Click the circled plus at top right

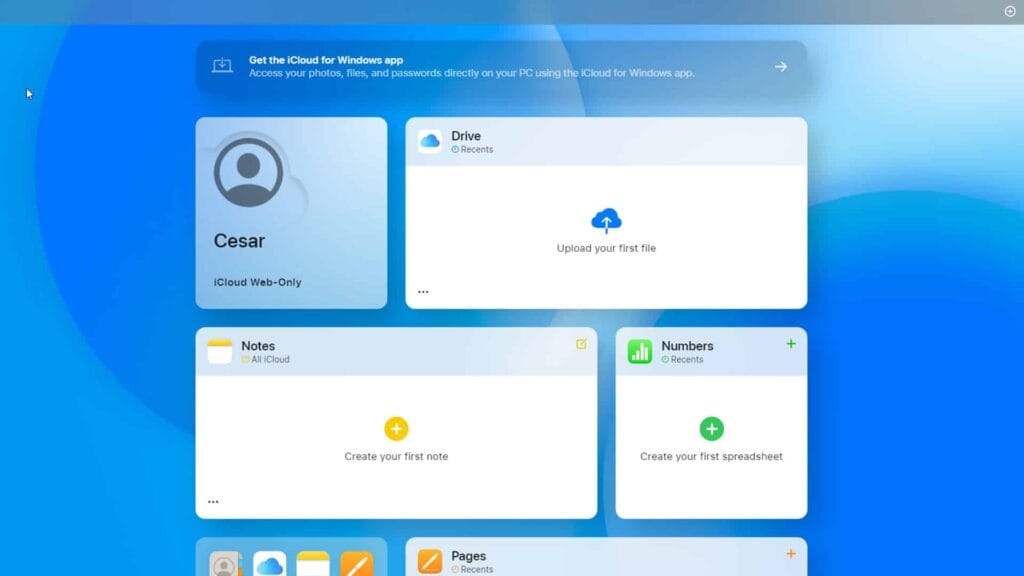click(x=1010, y=11)
